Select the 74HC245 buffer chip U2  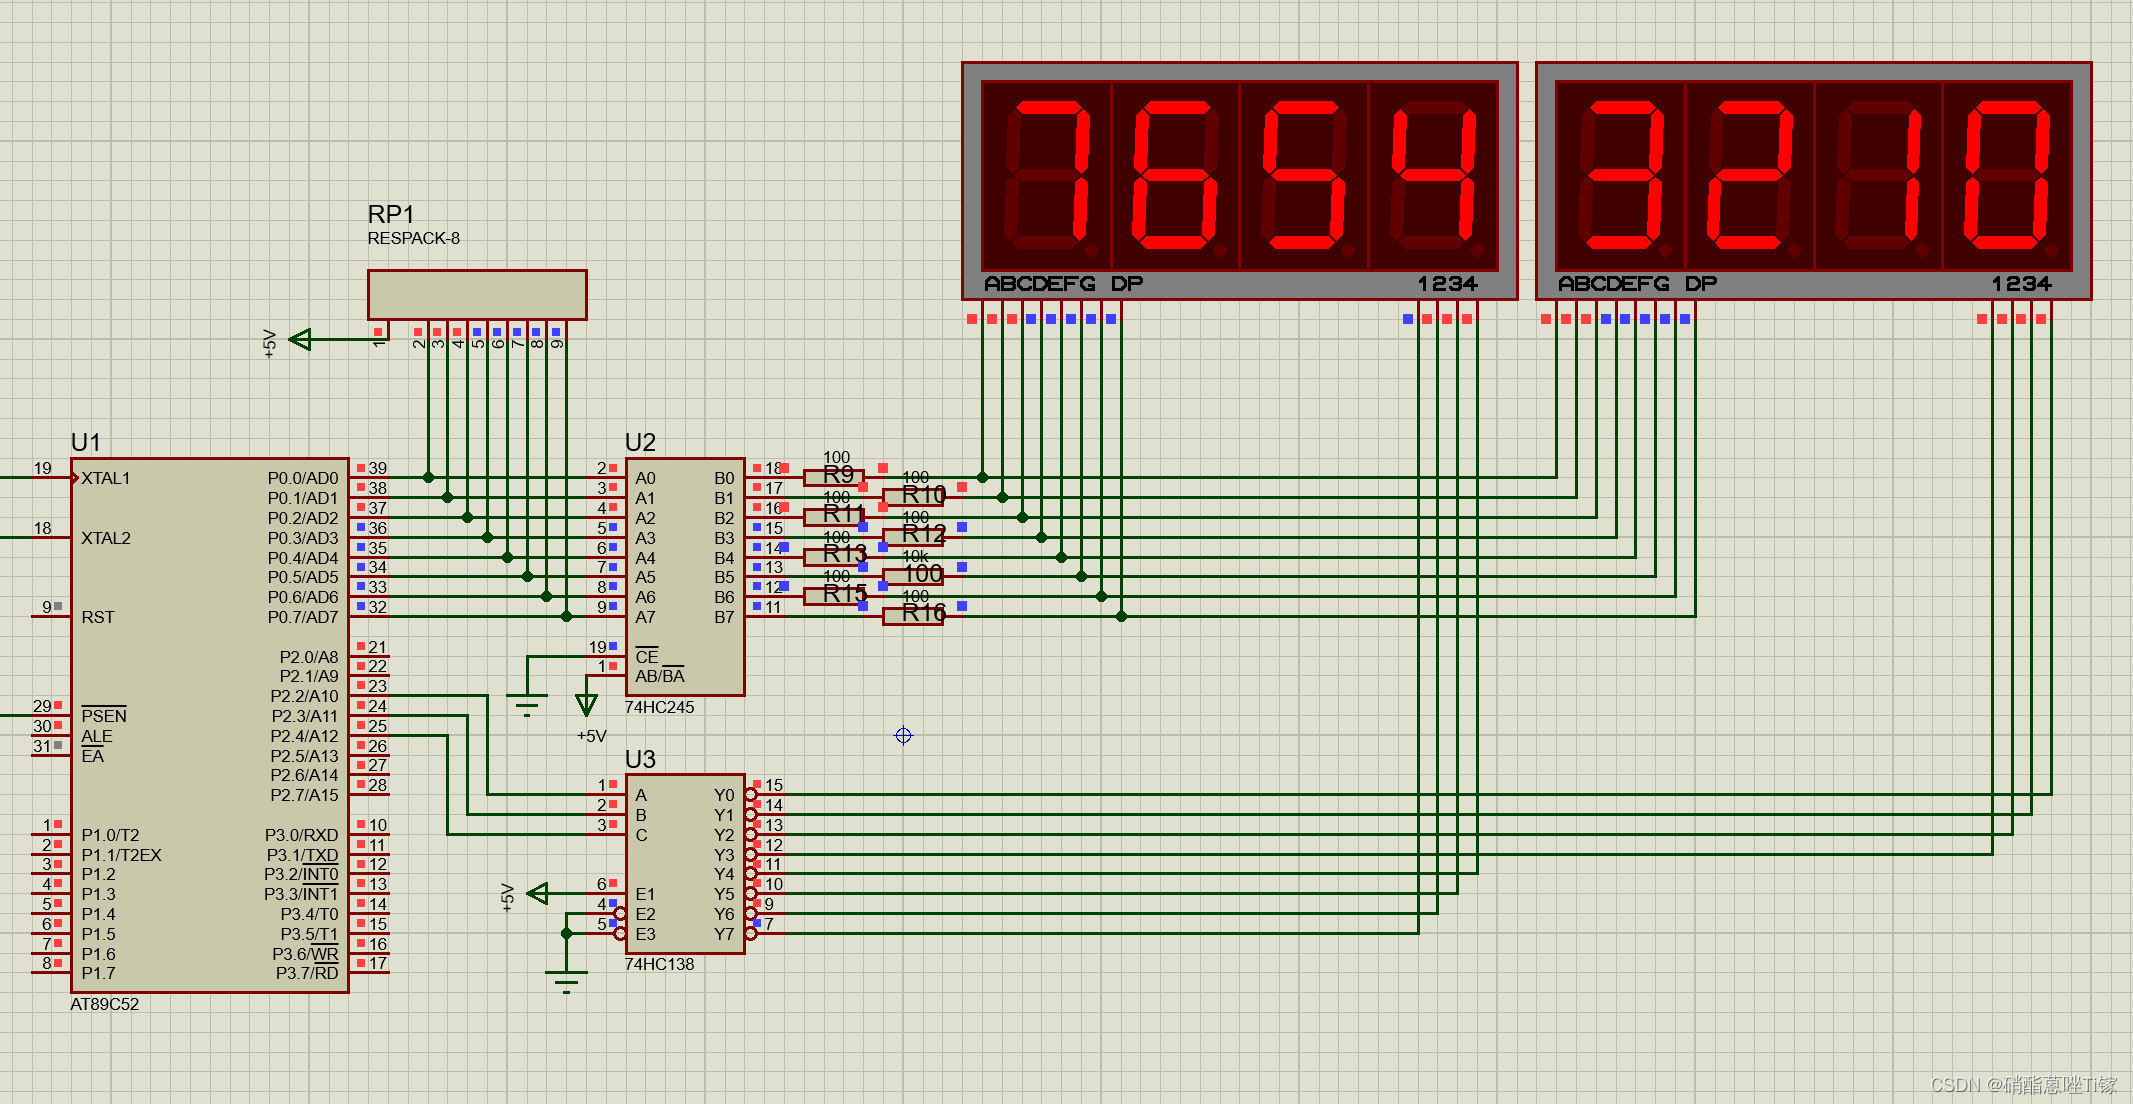pyautogui.click(x=685, y=576)
